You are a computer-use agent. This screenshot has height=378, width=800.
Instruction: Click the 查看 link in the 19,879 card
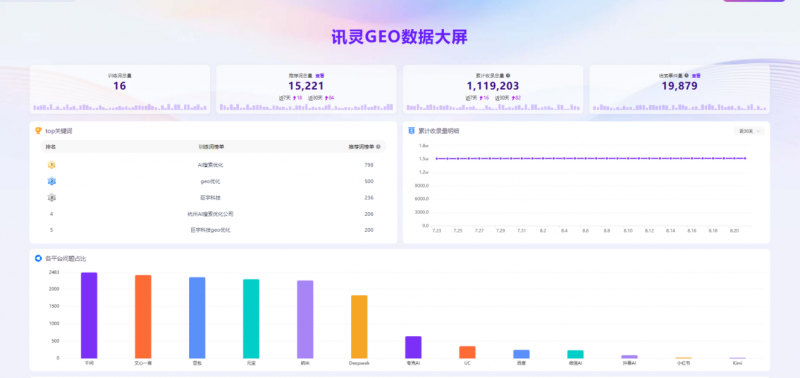point(696,75)
